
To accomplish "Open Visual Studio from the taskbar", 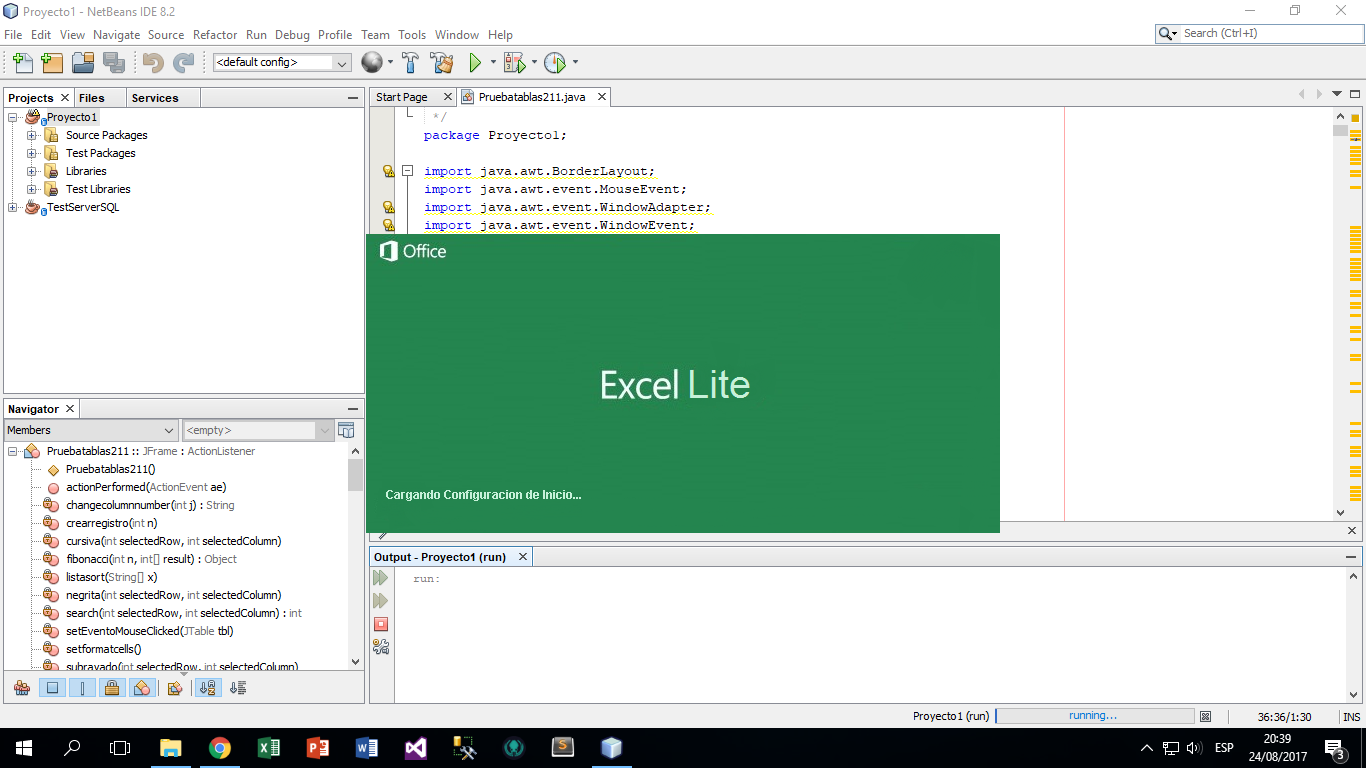I will click(416, 747).
